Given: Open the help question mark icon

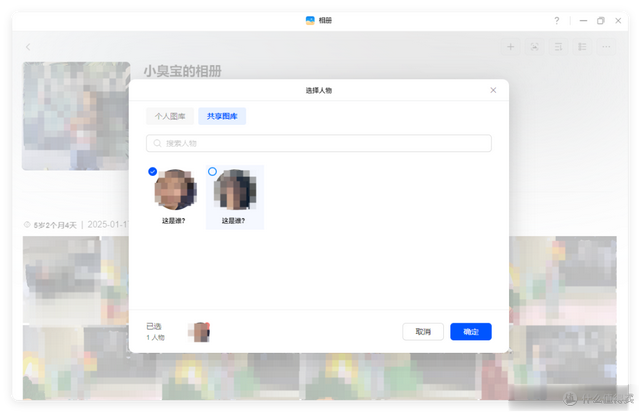Looking at the screenshot, I should click(x=557, y=20).
